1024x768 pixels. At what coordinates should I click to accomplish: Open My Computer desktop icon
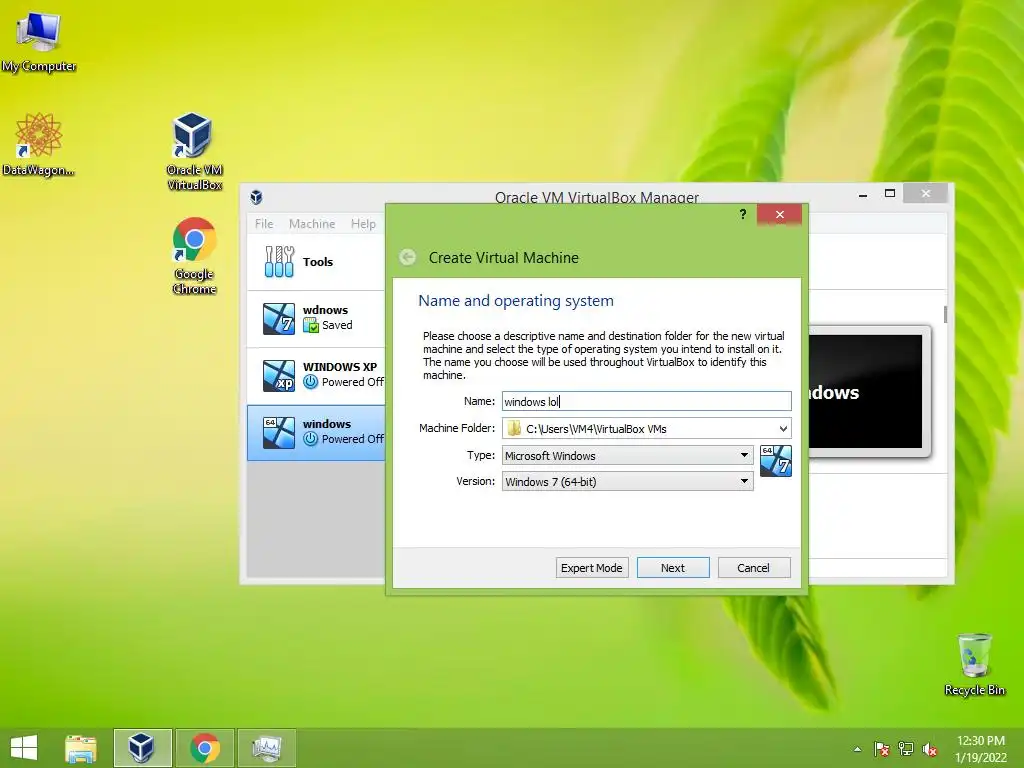(x=39, y=40)
